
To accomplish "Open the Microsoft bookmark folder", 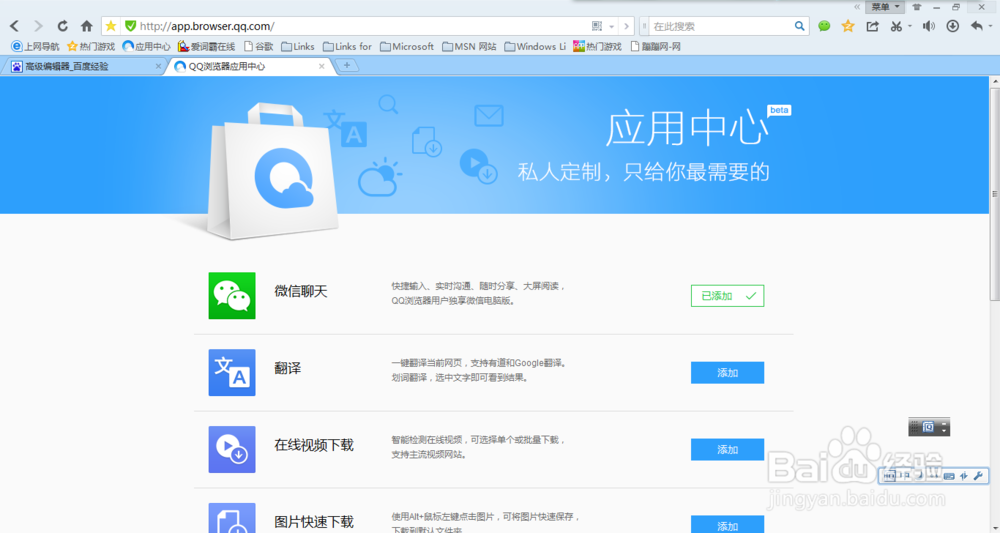I will (x=407, y=47).
